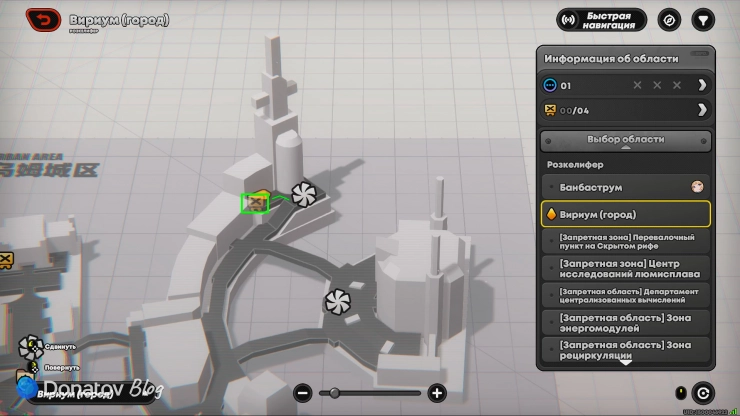Click the Информация об области panel header
Viewport: 740px width, 416px height.
611,59
